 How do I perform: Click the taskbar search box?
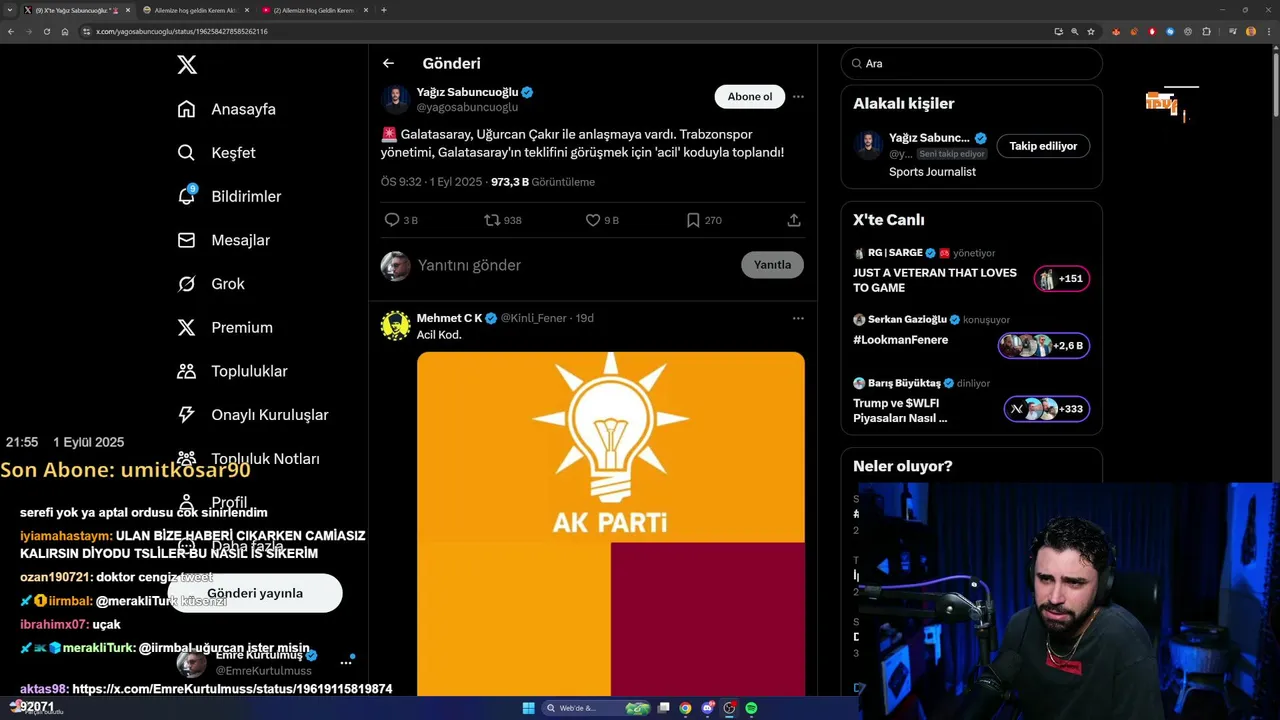597,708
